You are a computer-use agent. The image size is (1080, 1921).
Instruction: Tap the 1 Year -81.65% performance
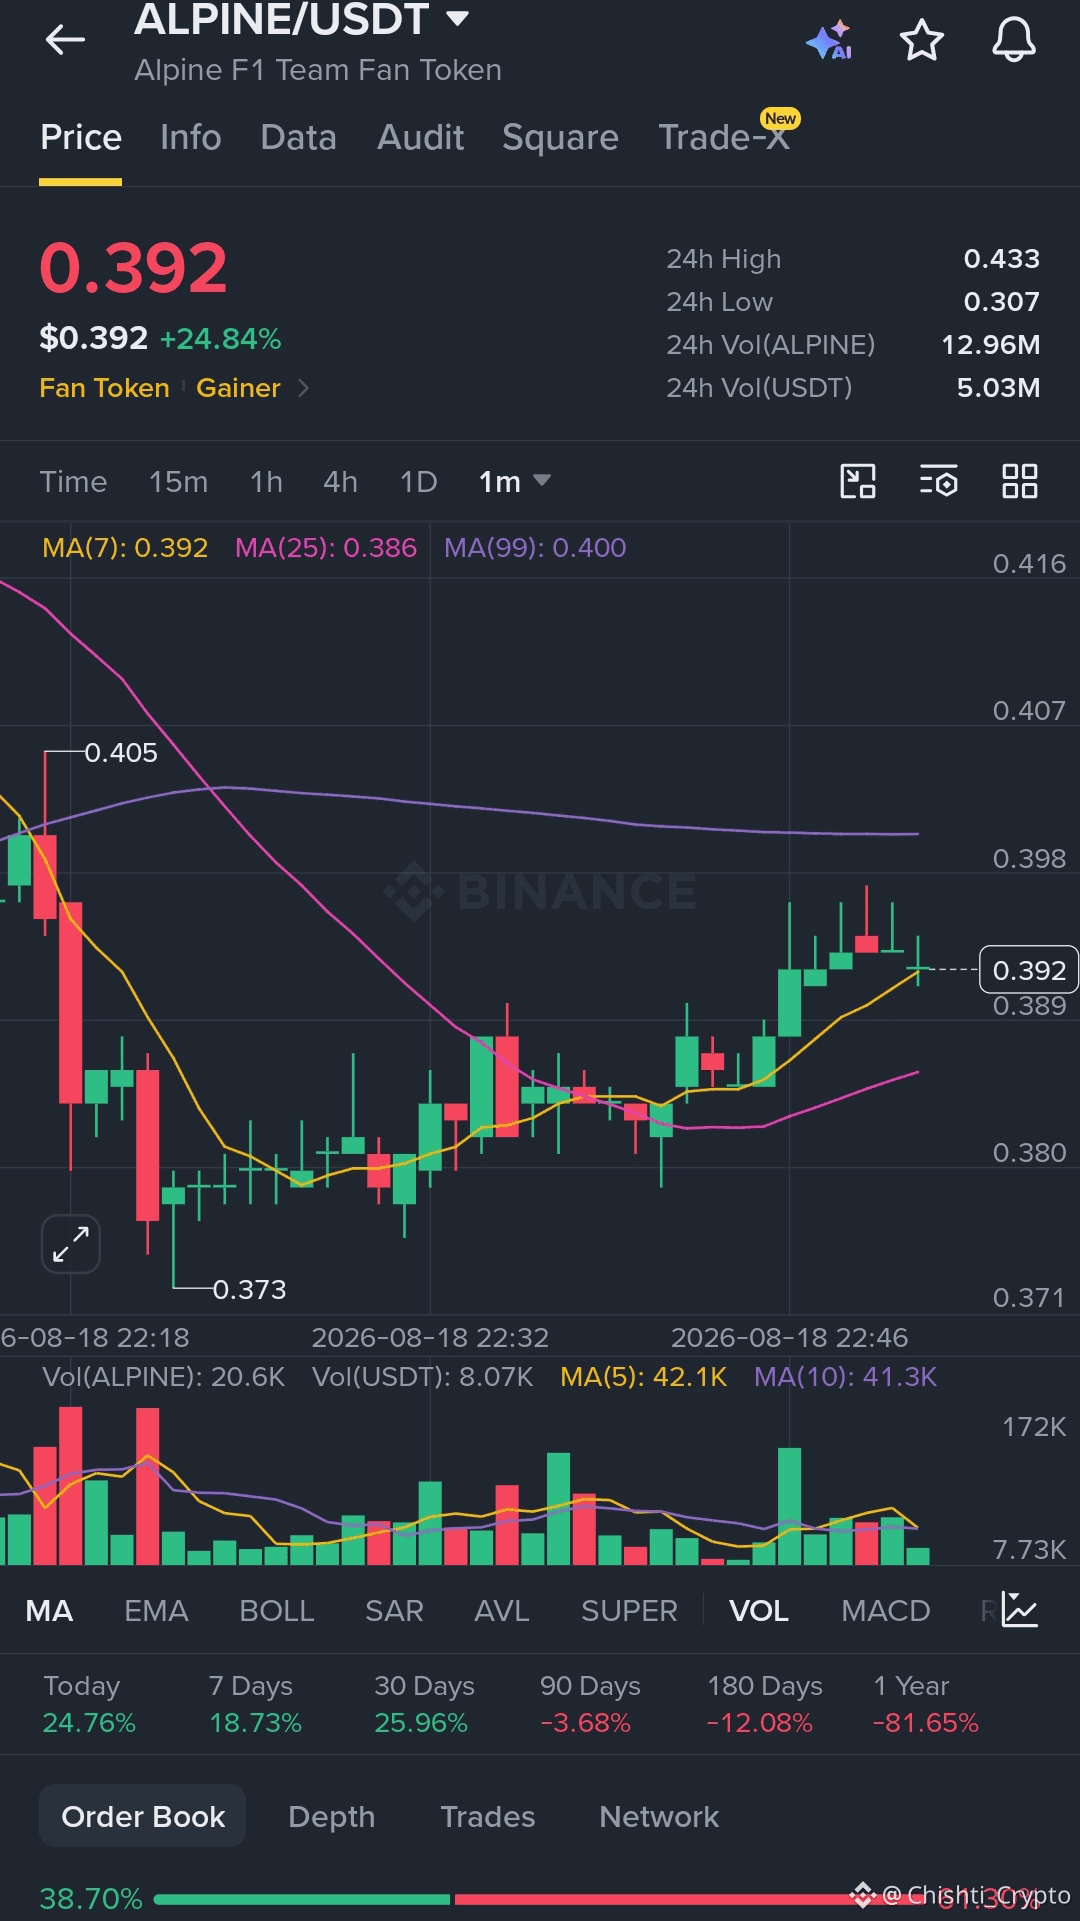click(926, 1703)
